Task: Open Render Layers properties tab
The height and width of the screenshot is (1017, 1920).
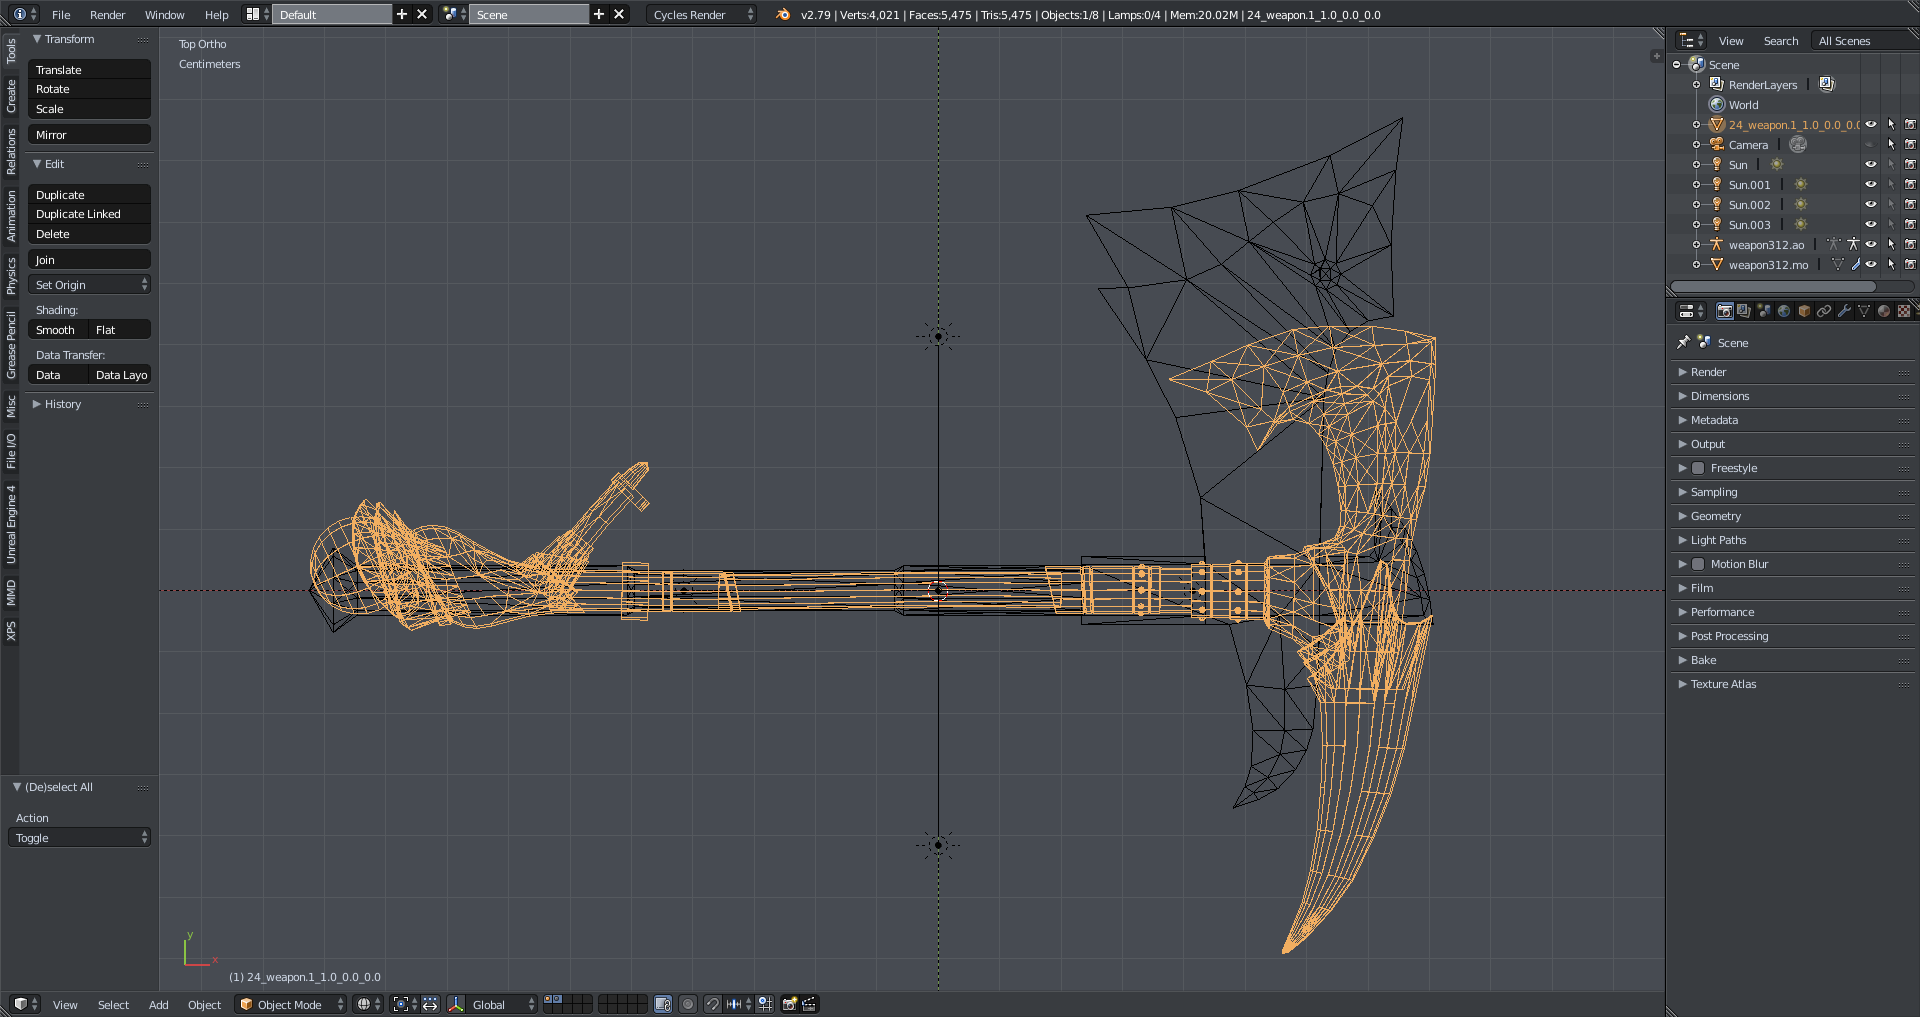Action: 1744,311
